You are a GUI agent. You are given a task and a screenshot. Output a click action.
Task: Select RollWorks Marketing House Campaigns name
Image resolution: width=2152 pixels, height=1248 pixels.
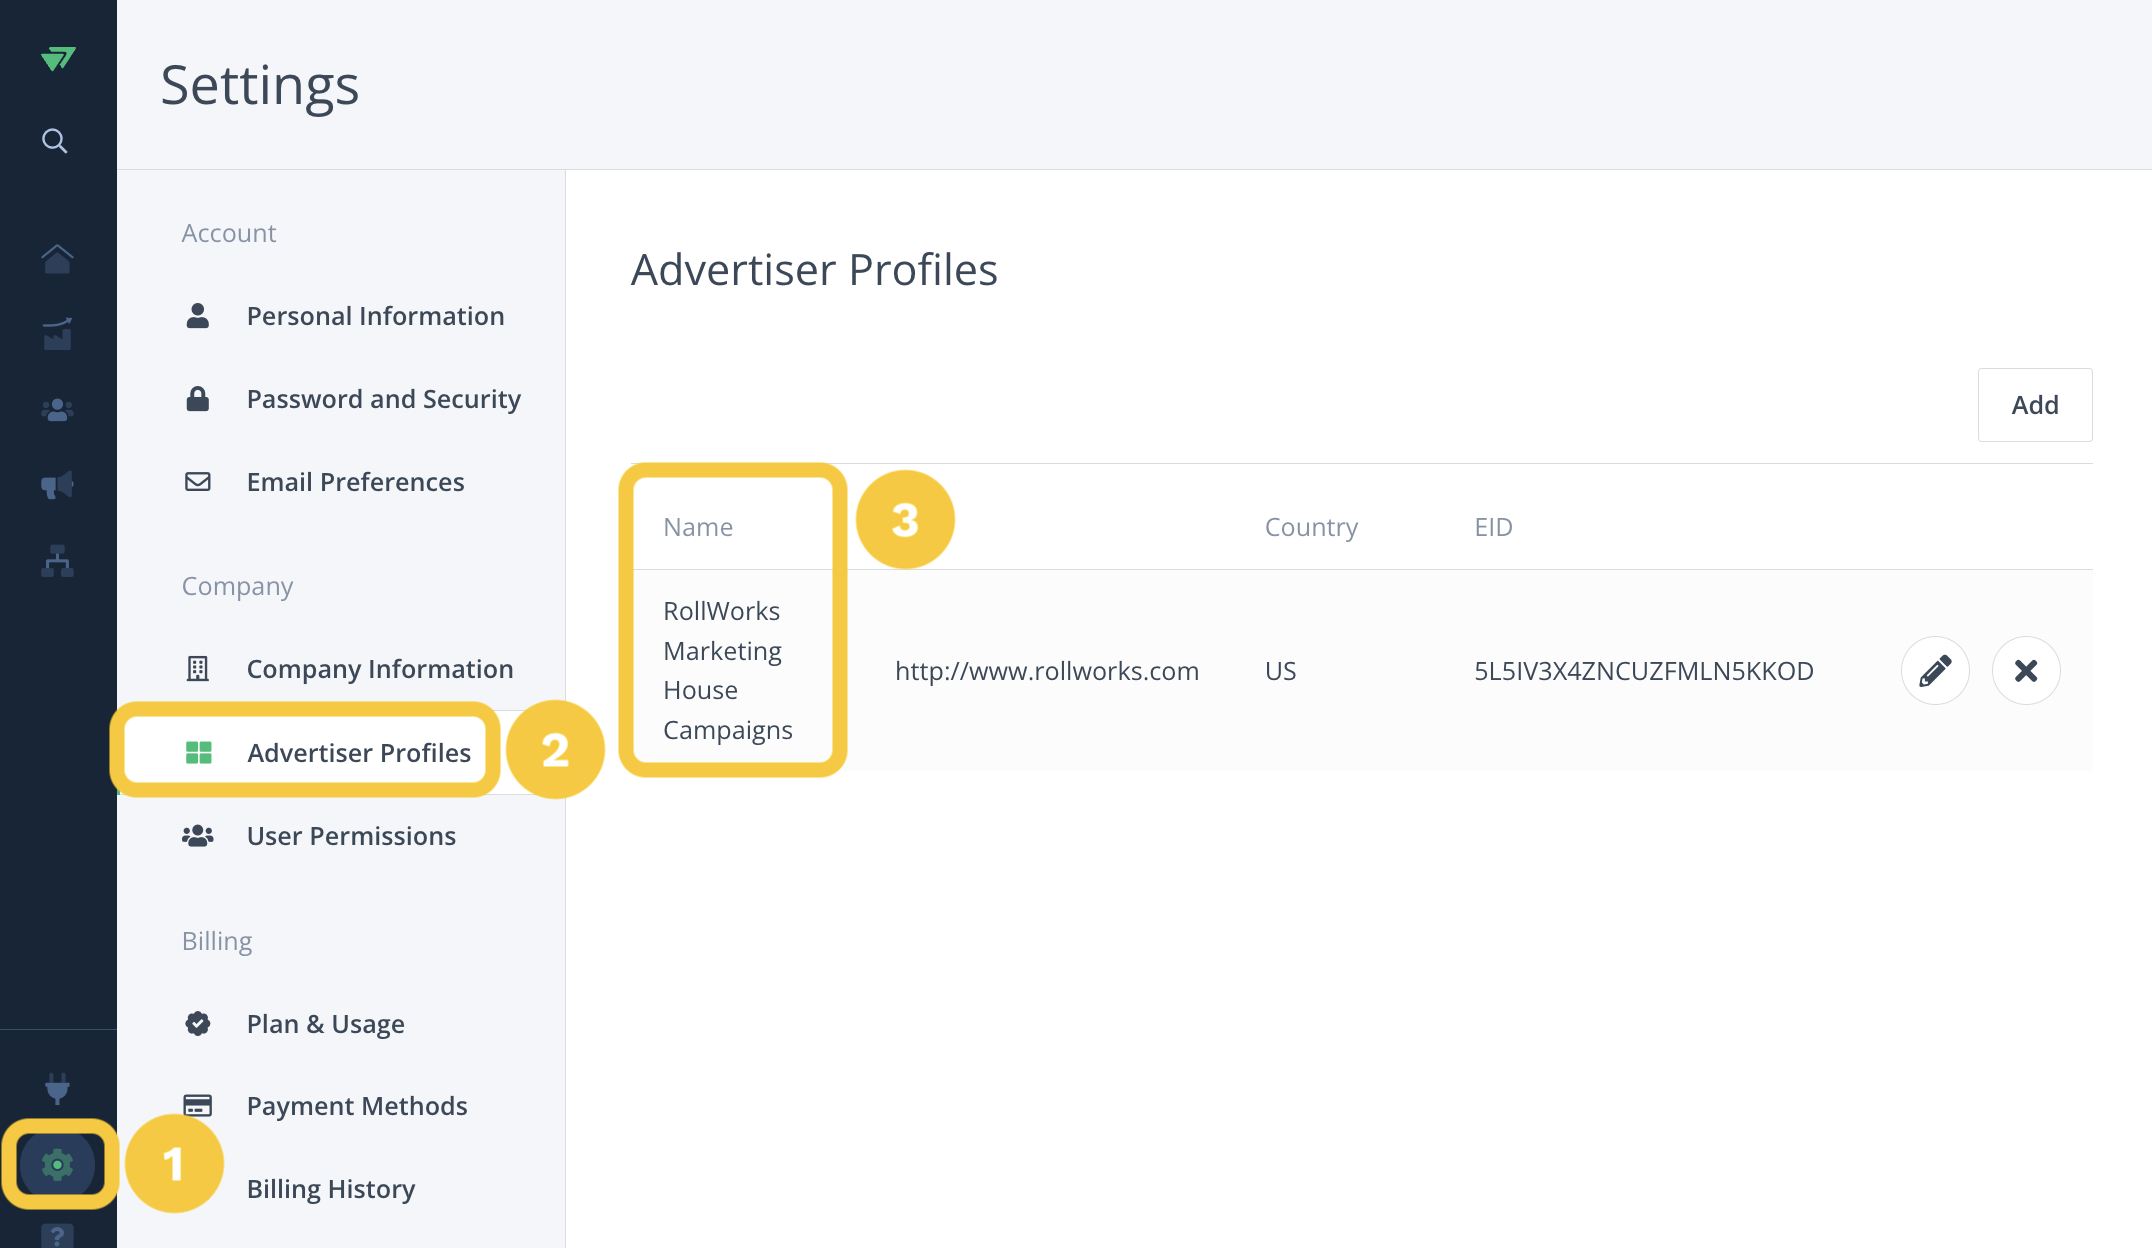pyautogui.click(x=728, y=670)
